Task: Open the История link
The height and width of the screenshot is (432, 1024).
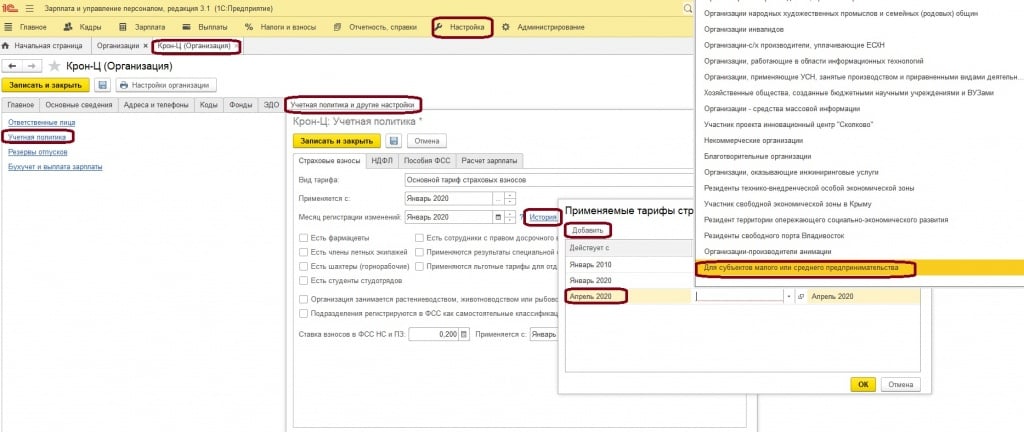Action: tap(542, 217)
